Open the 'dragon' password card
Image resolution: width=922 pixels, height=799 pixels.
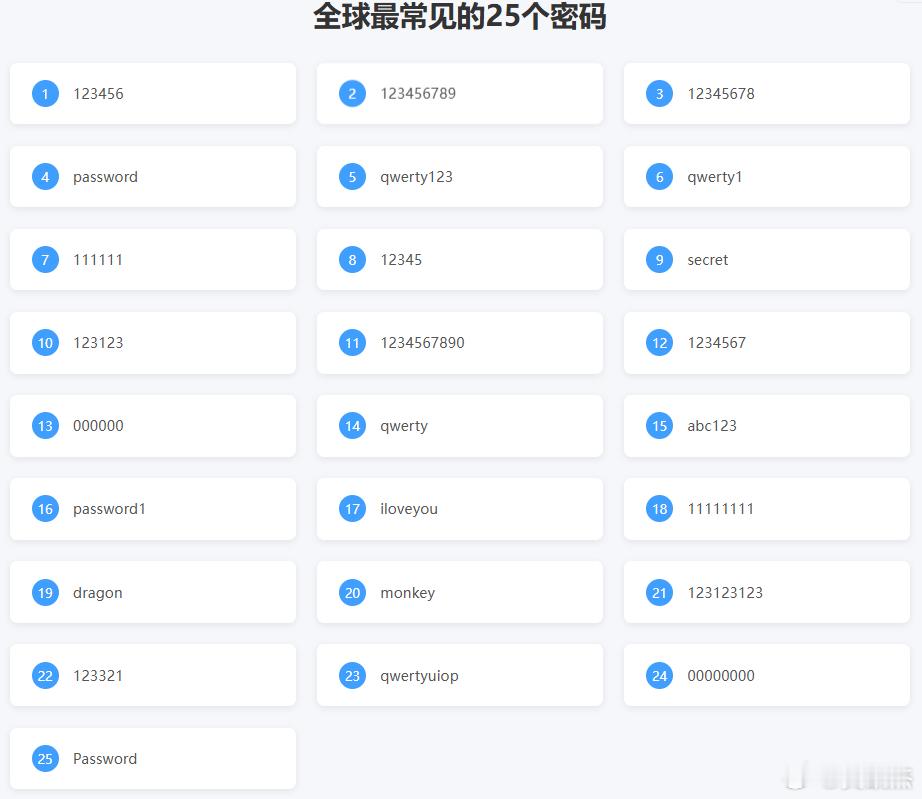click(153, 592)
